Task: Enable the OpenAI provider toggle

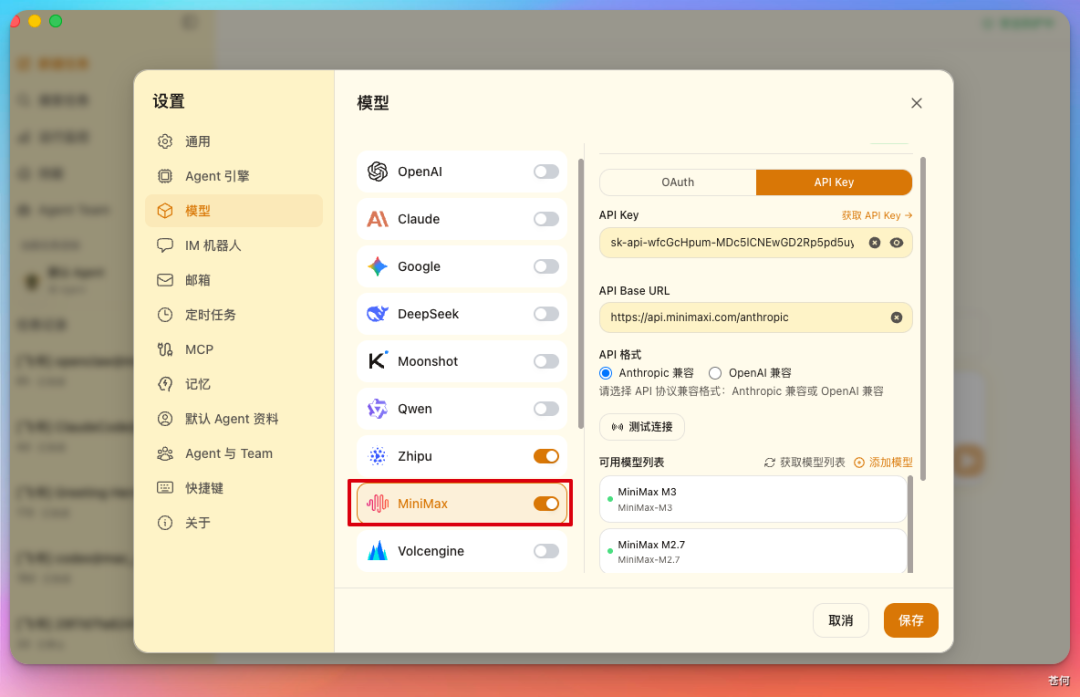Action: point(546,171)
